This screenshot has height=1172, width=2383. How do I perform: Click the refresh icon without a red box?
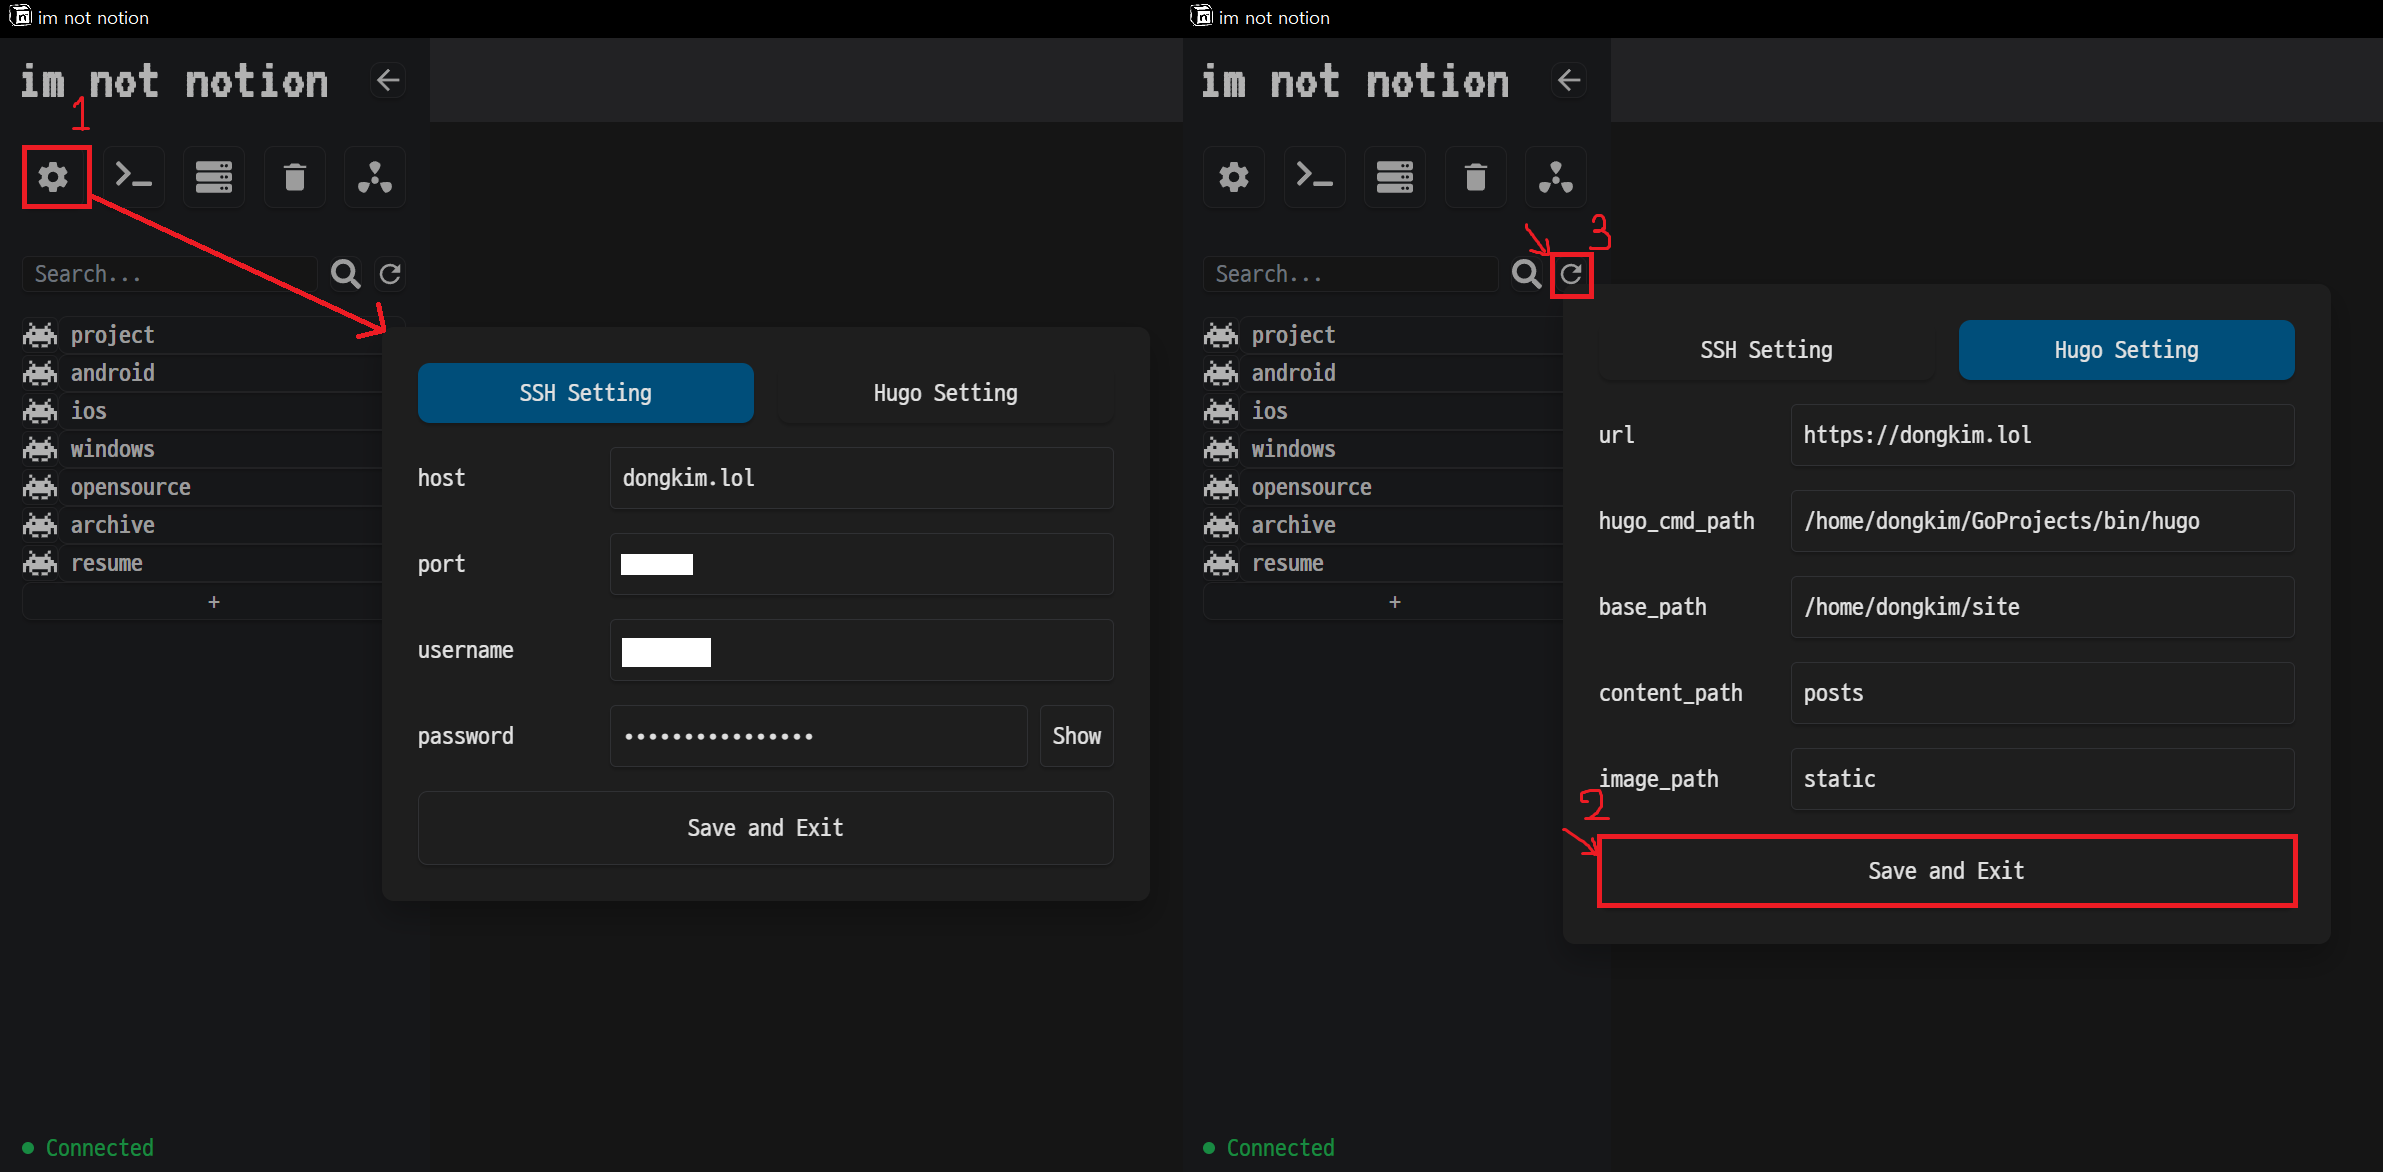point(390,274)
